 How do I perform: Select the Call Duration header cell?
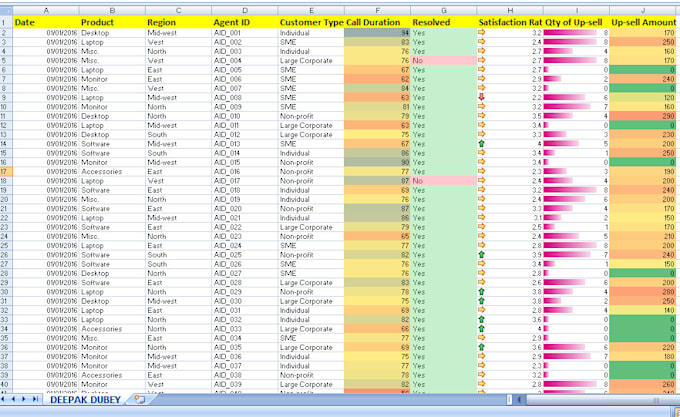[377, 22]
